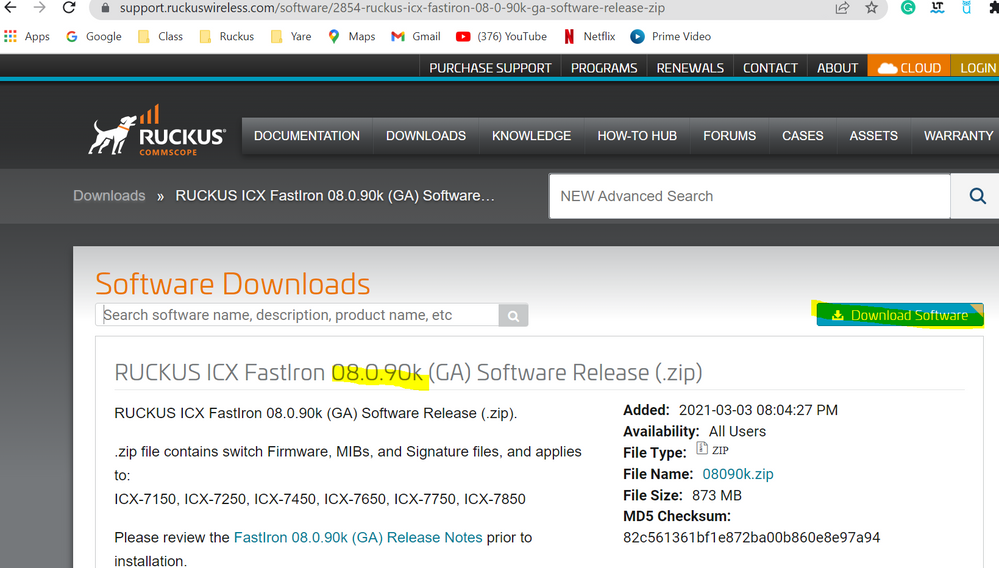This screenshot has width=999, height=568.
Task: Click the LOGIN button
Action: click(x=977, y=67)
